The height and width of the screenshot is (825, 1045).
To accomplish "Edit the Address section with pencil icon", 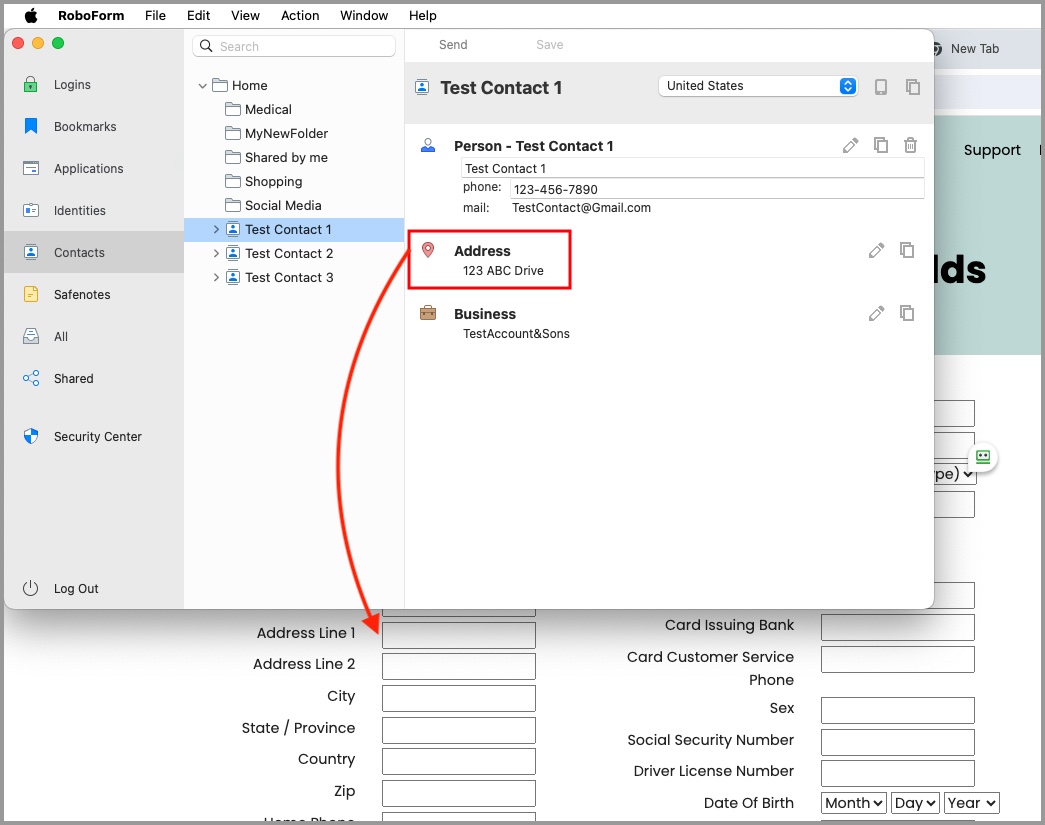I will point(876,251).
